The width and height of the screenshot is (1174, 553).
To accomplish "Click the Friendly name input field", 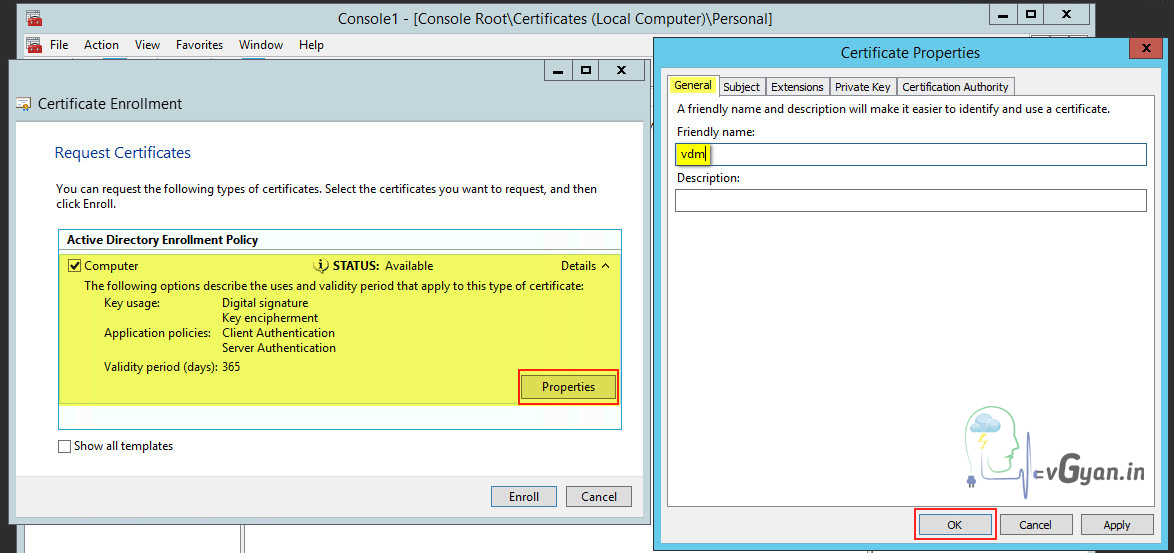I will (x=910, y=155).
